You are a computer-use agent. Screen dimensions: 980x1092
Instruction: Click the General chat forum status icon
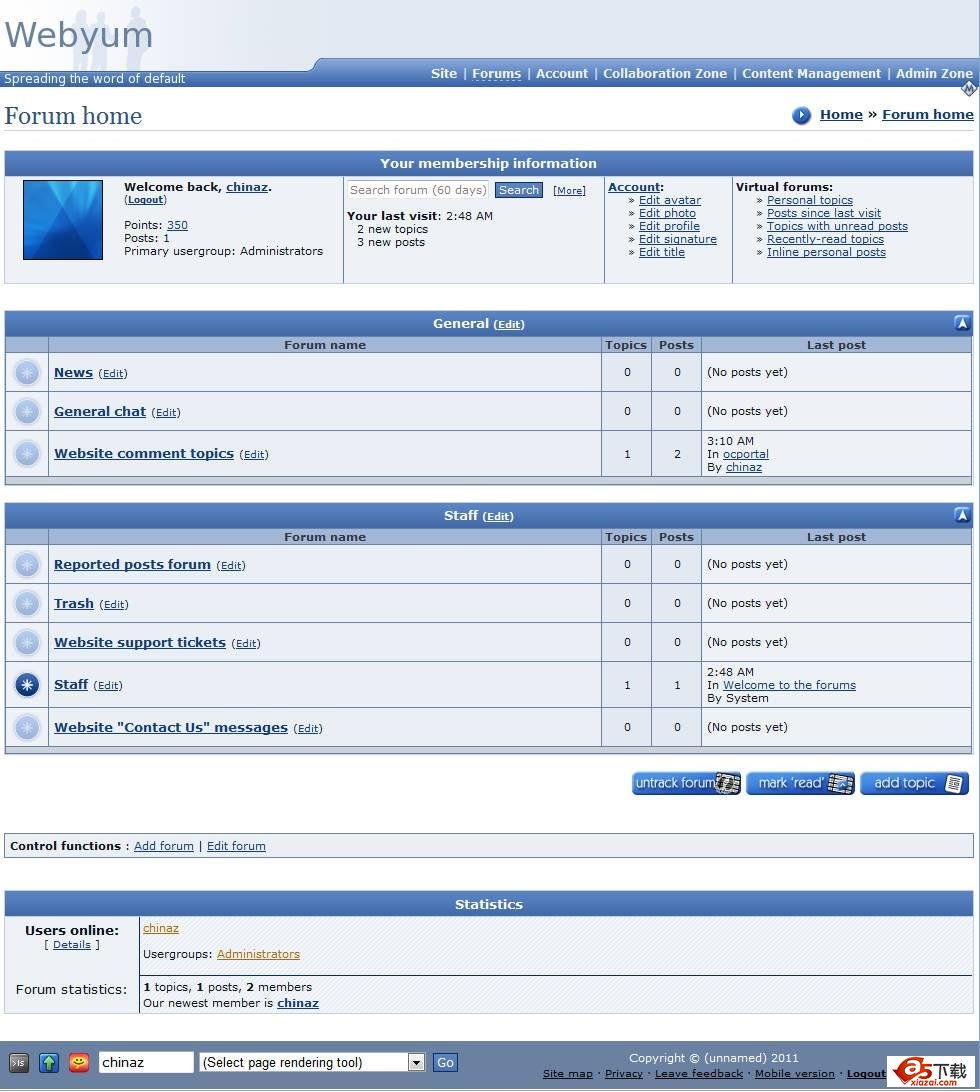(x=27, y=412)
